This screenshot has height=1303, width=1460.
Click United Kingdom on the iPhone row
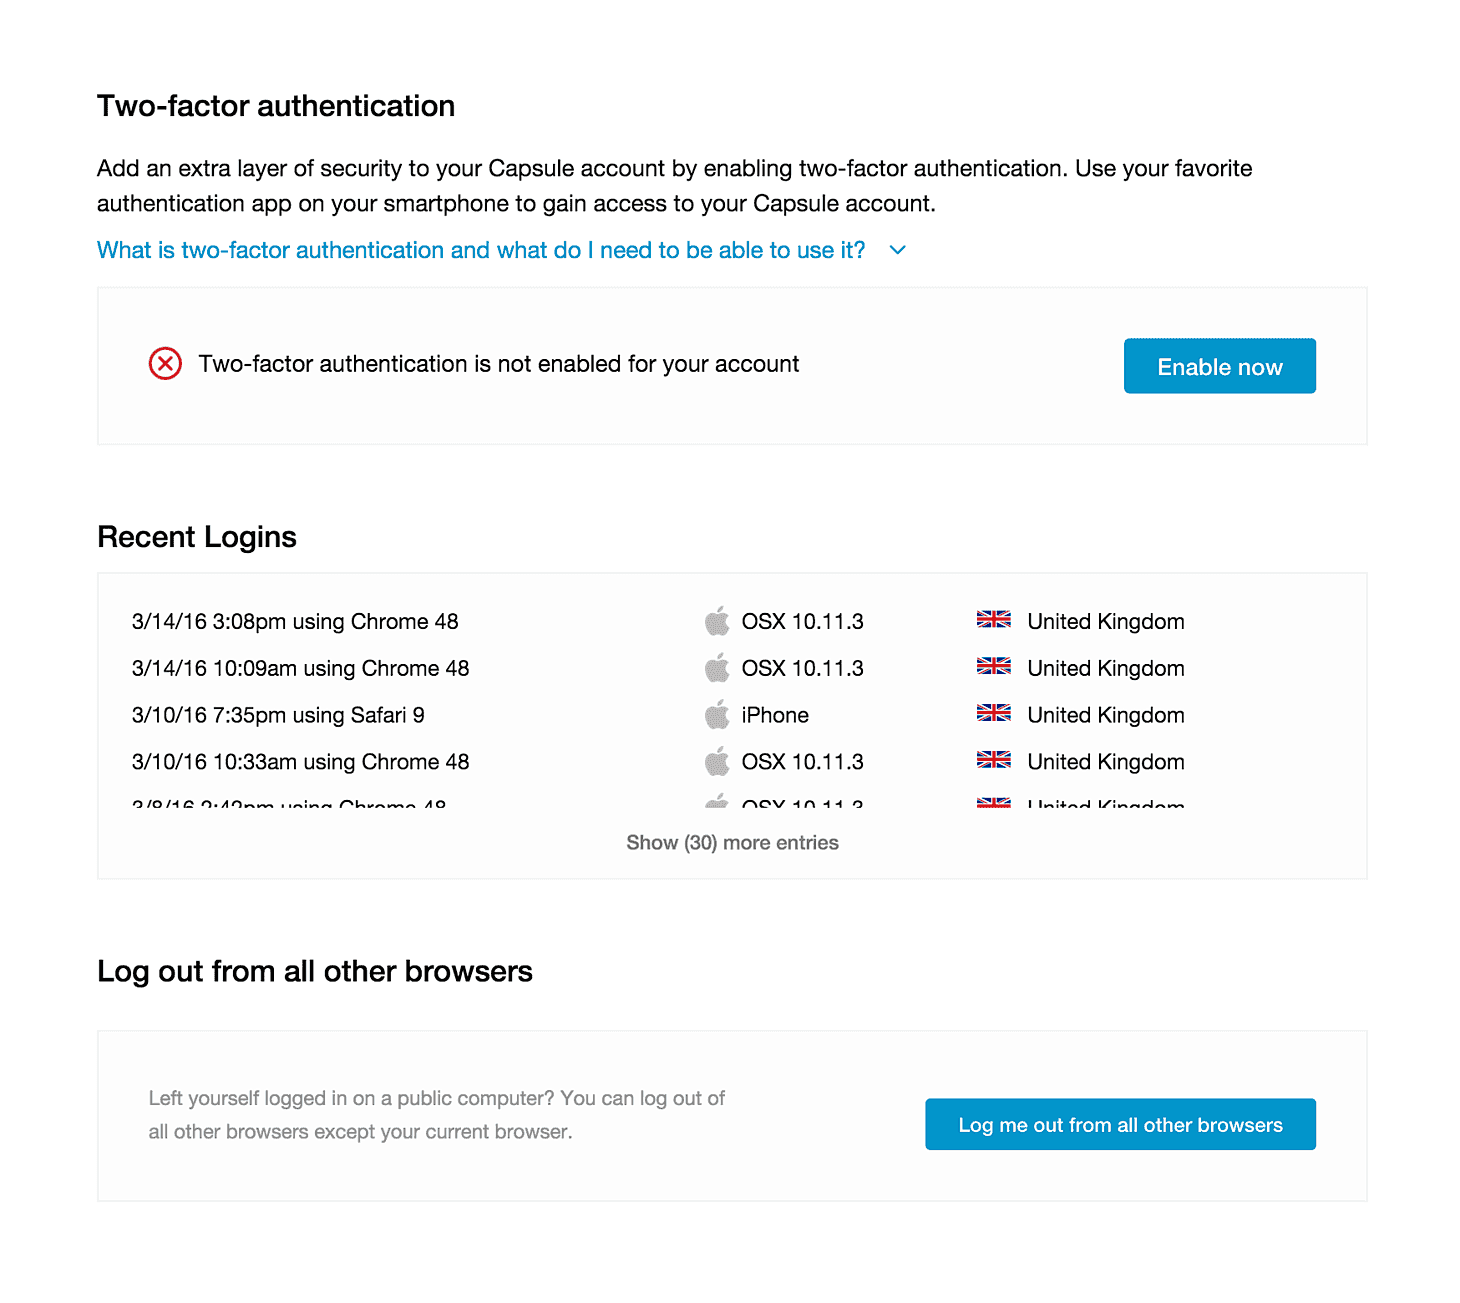click(1106, 715)
